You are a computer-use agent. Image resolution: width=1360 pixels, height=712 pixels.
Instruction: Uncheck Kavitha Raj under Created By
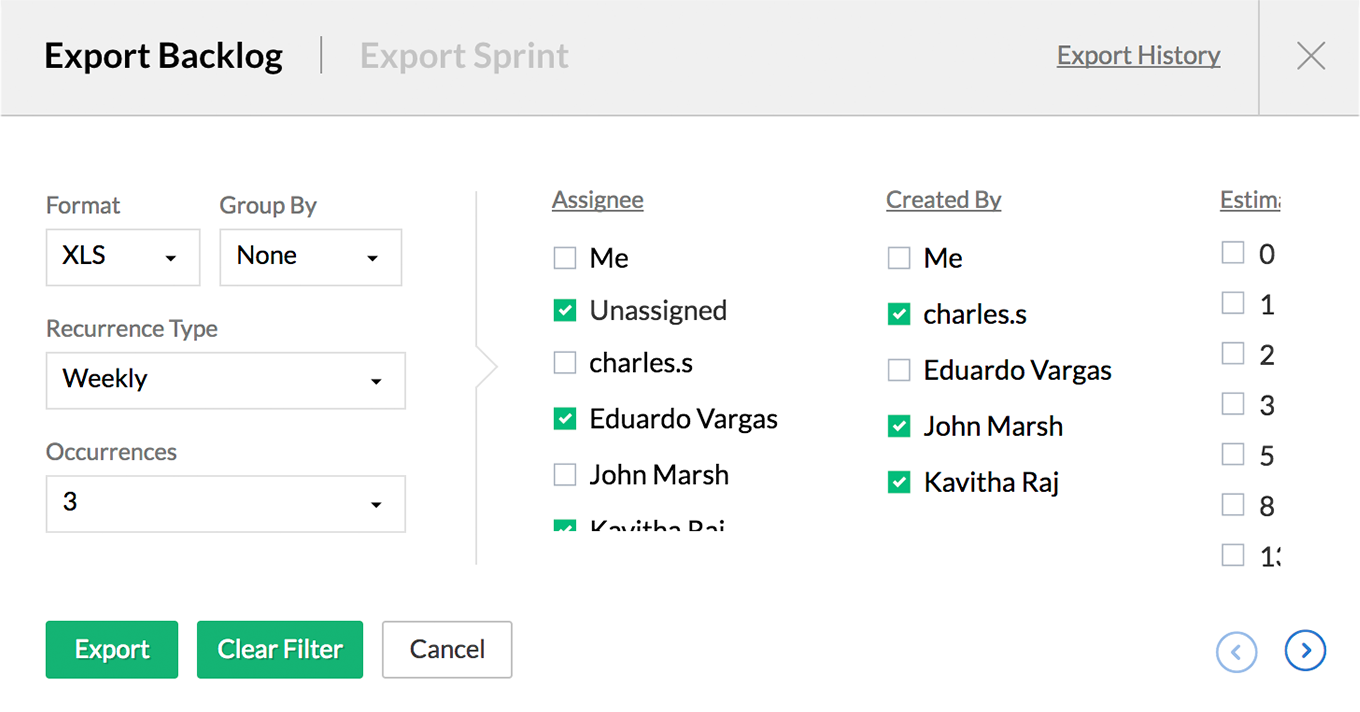click(x=899, y=483)
